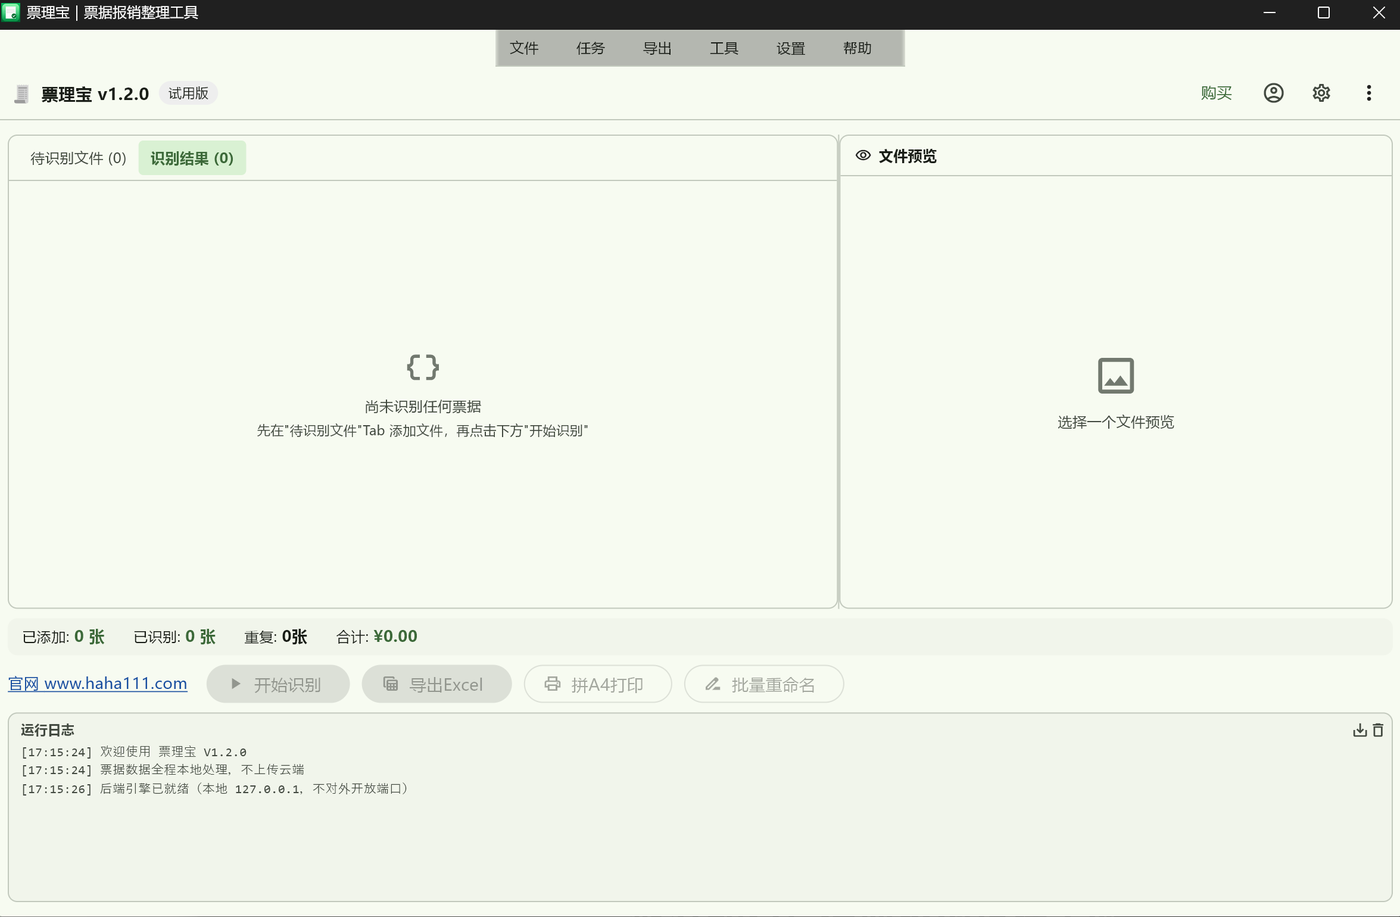Open the 任务 menu
The height and width of the screenshot is (917, 1400).
(591, 48)
